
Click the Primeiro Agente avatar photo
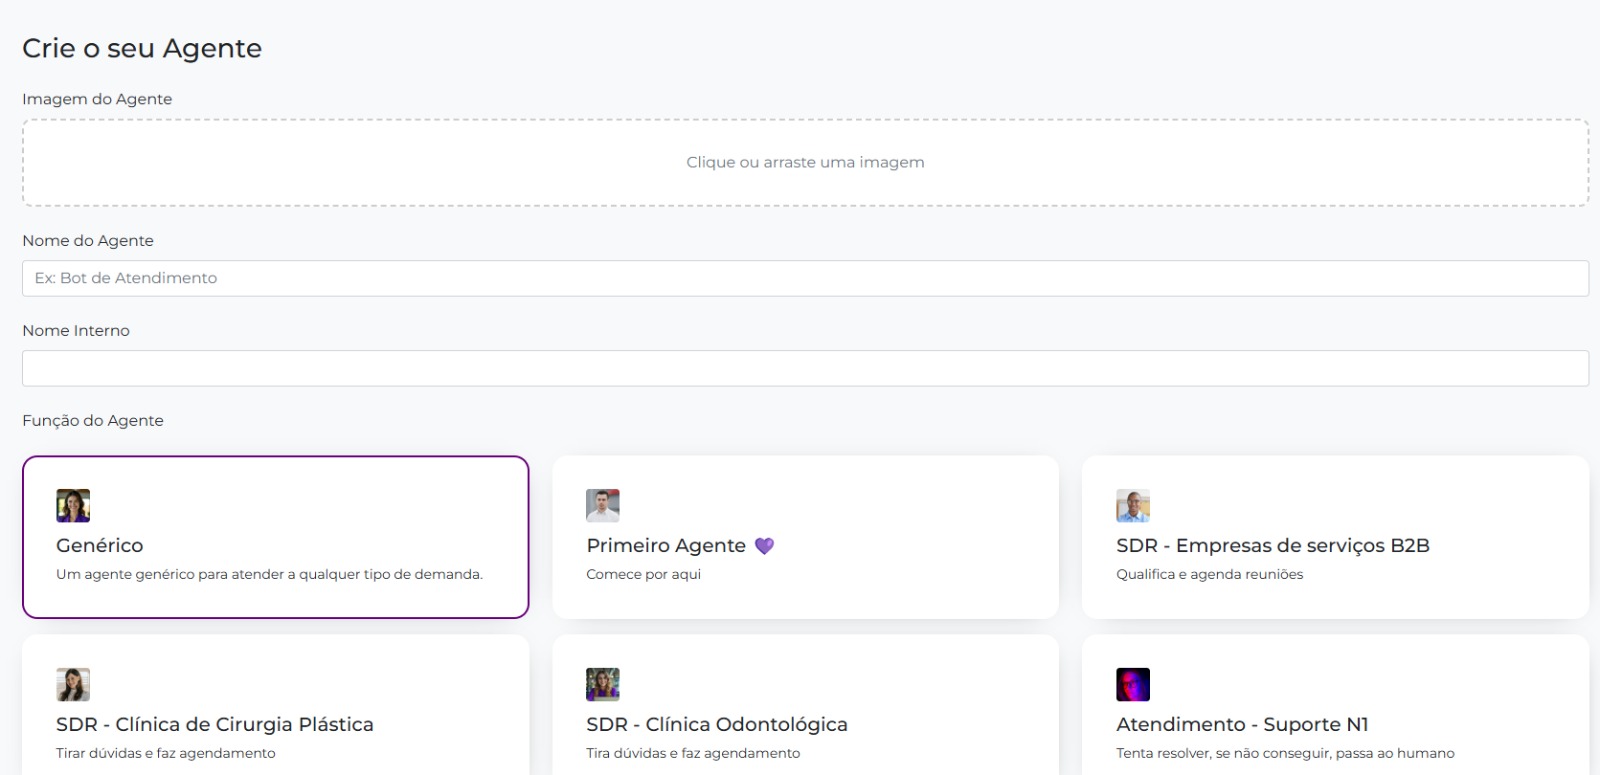[603, 506]
